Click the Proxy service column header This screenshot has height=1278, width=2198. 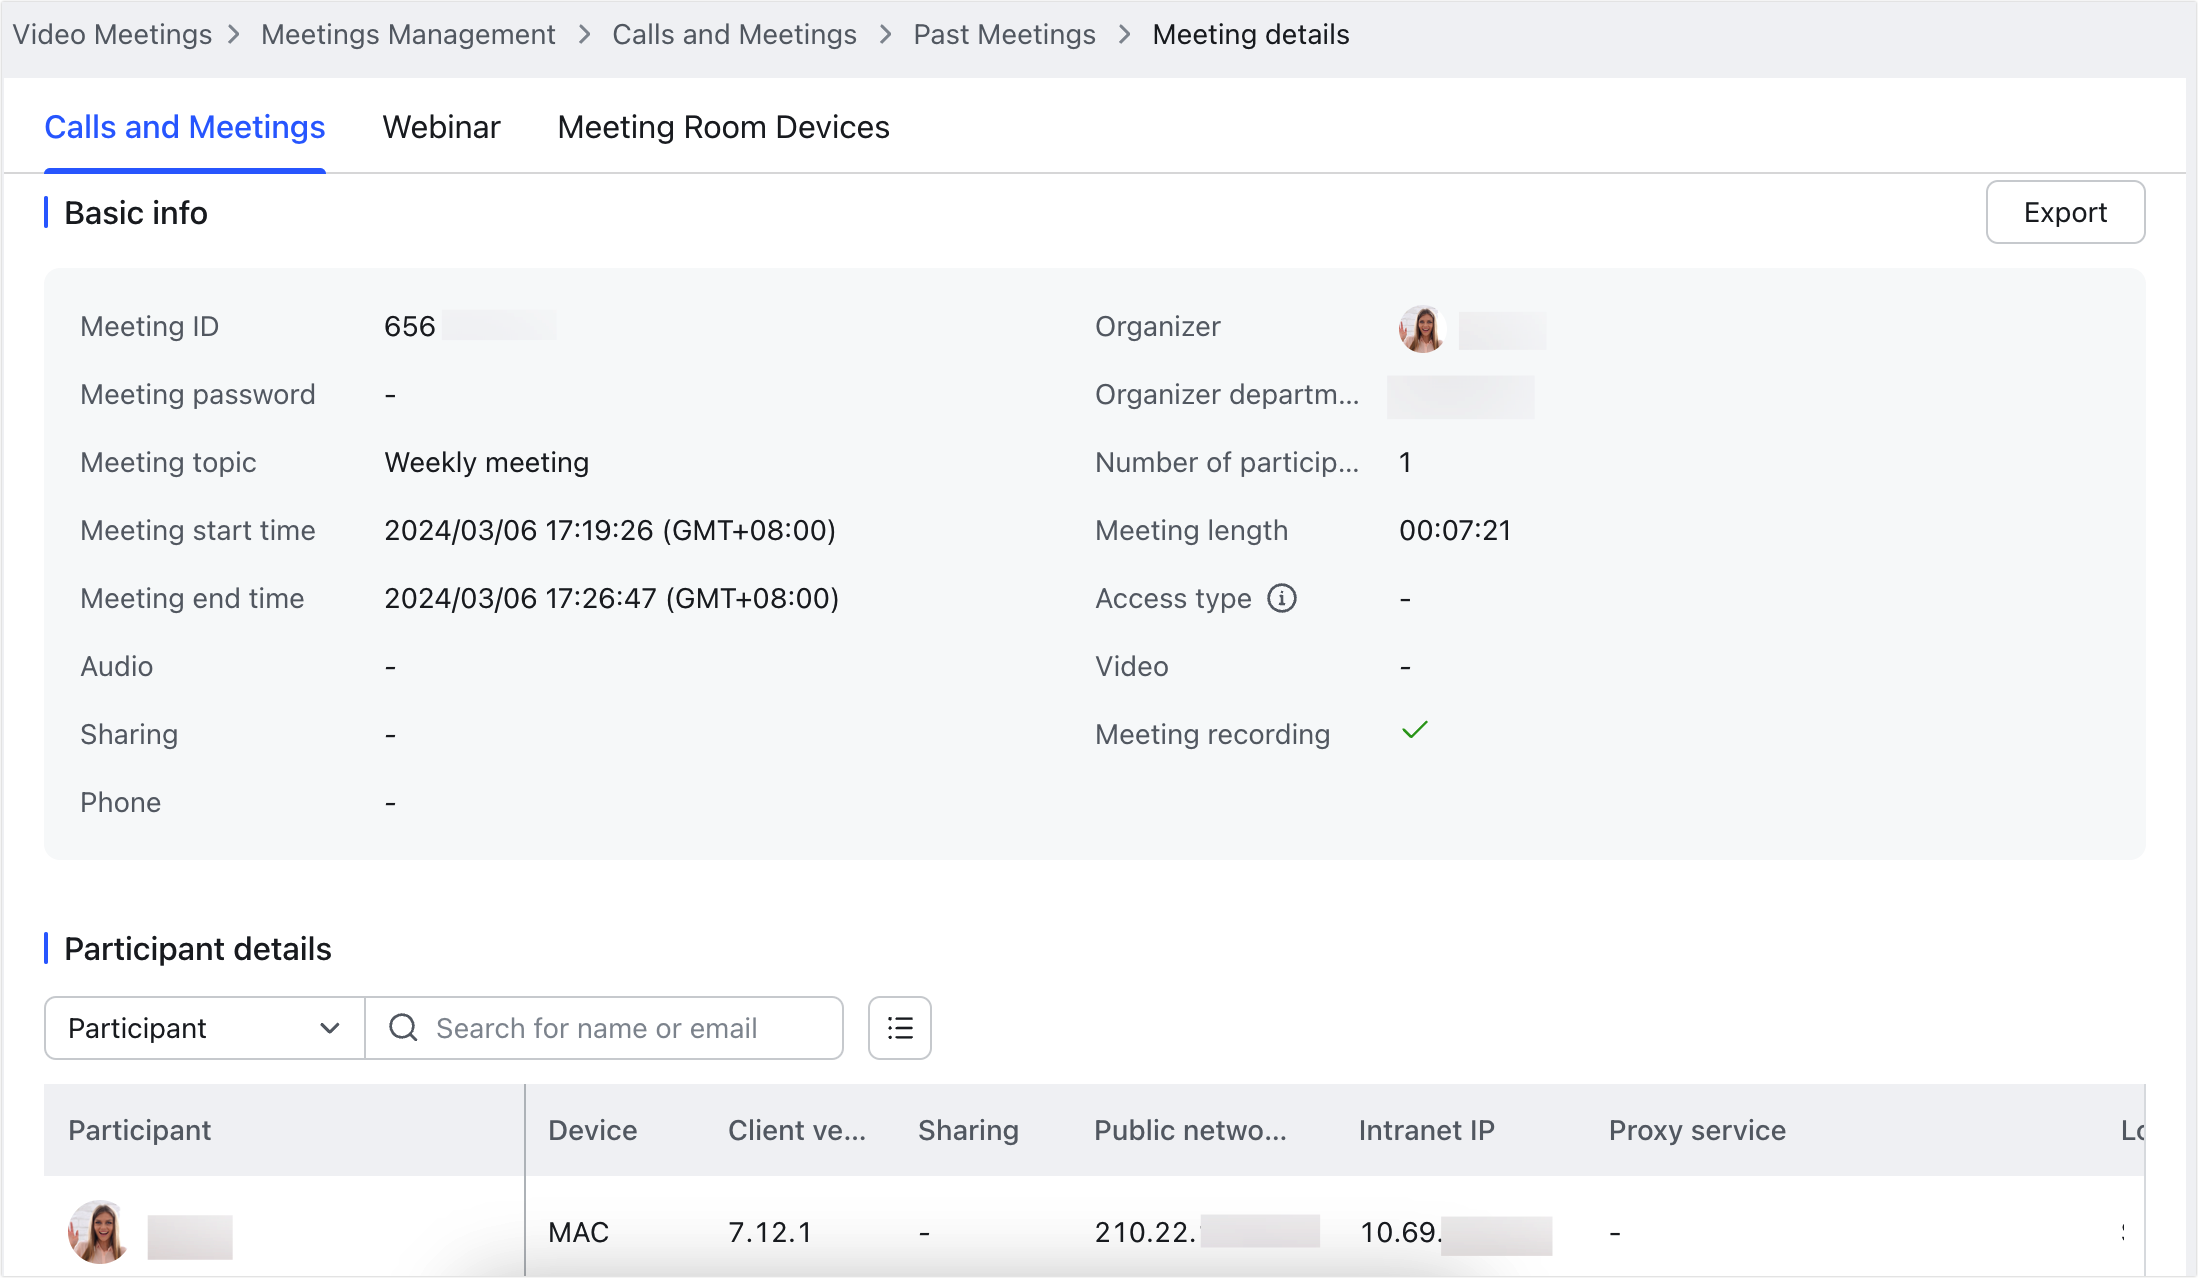tap(1696, 1130)
